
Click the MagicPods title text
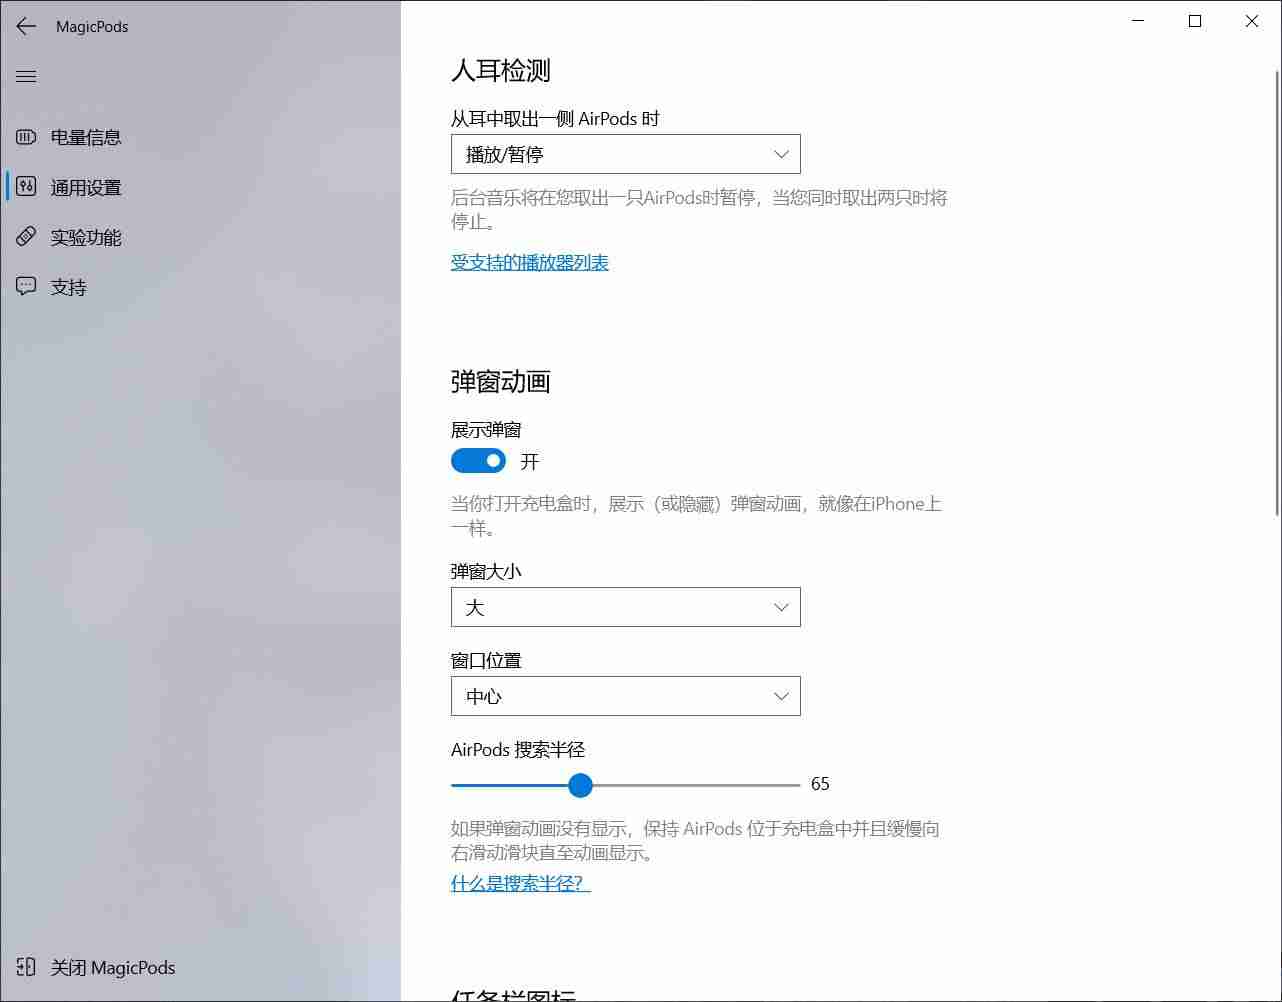pyautogui.click(x=92, y=27)
